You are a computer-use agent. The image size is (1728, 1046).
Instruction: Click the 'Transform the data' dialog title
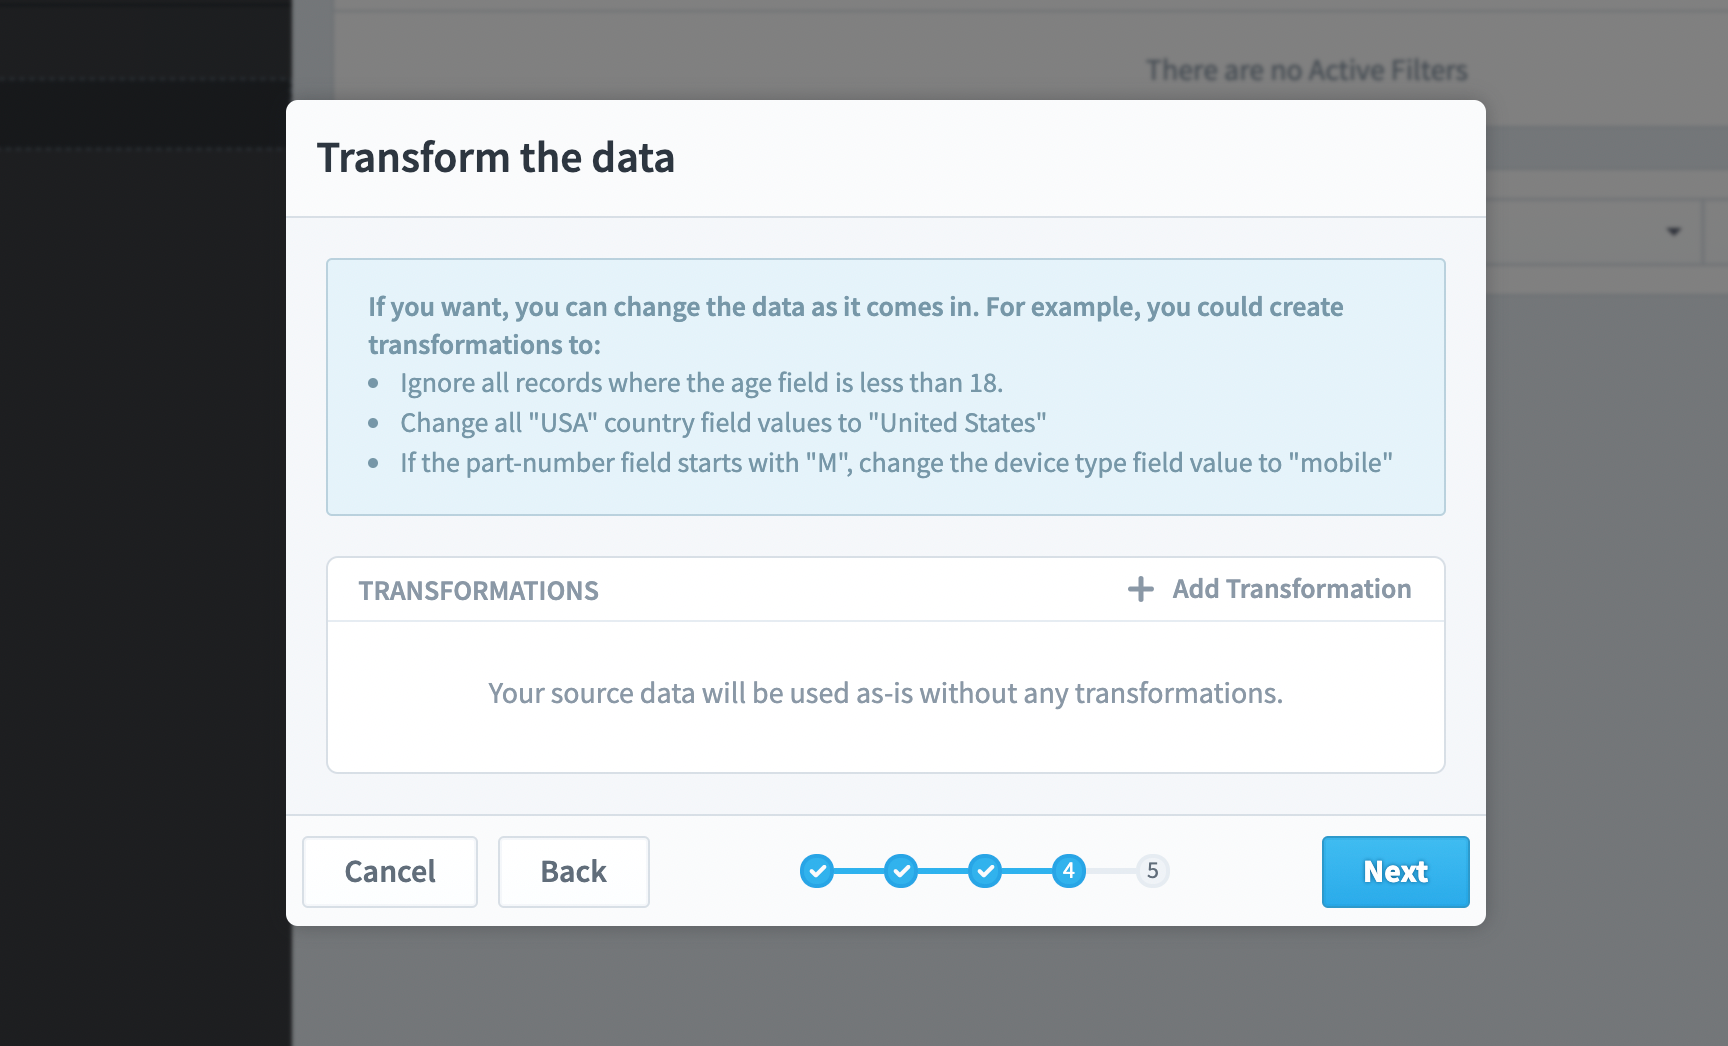tap(496, 158)
